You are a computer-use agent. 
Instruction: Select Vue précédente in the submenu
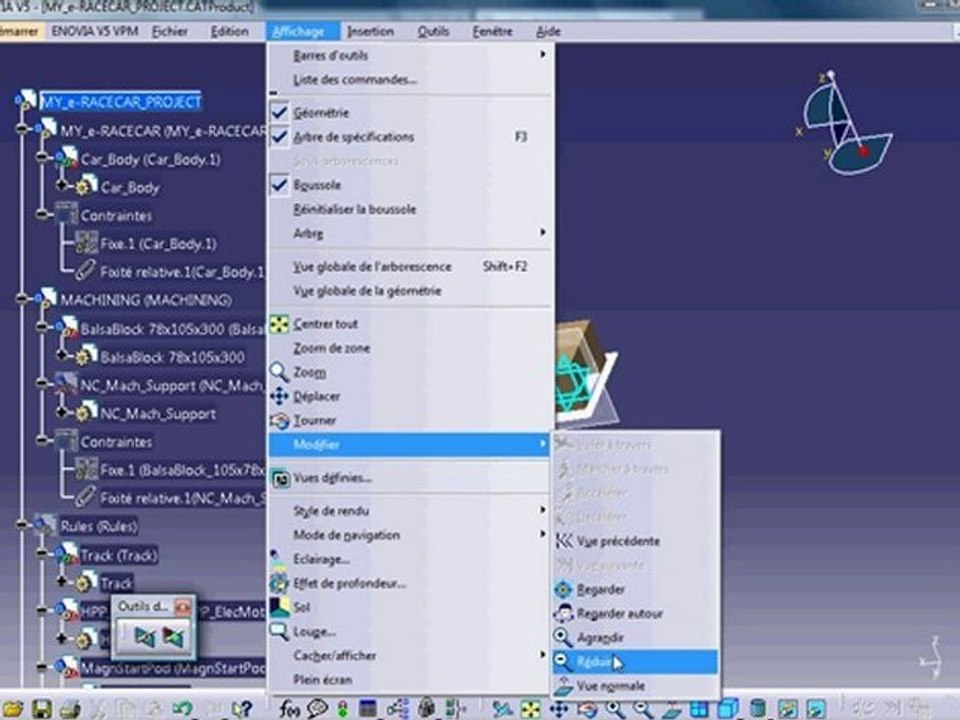635,541
